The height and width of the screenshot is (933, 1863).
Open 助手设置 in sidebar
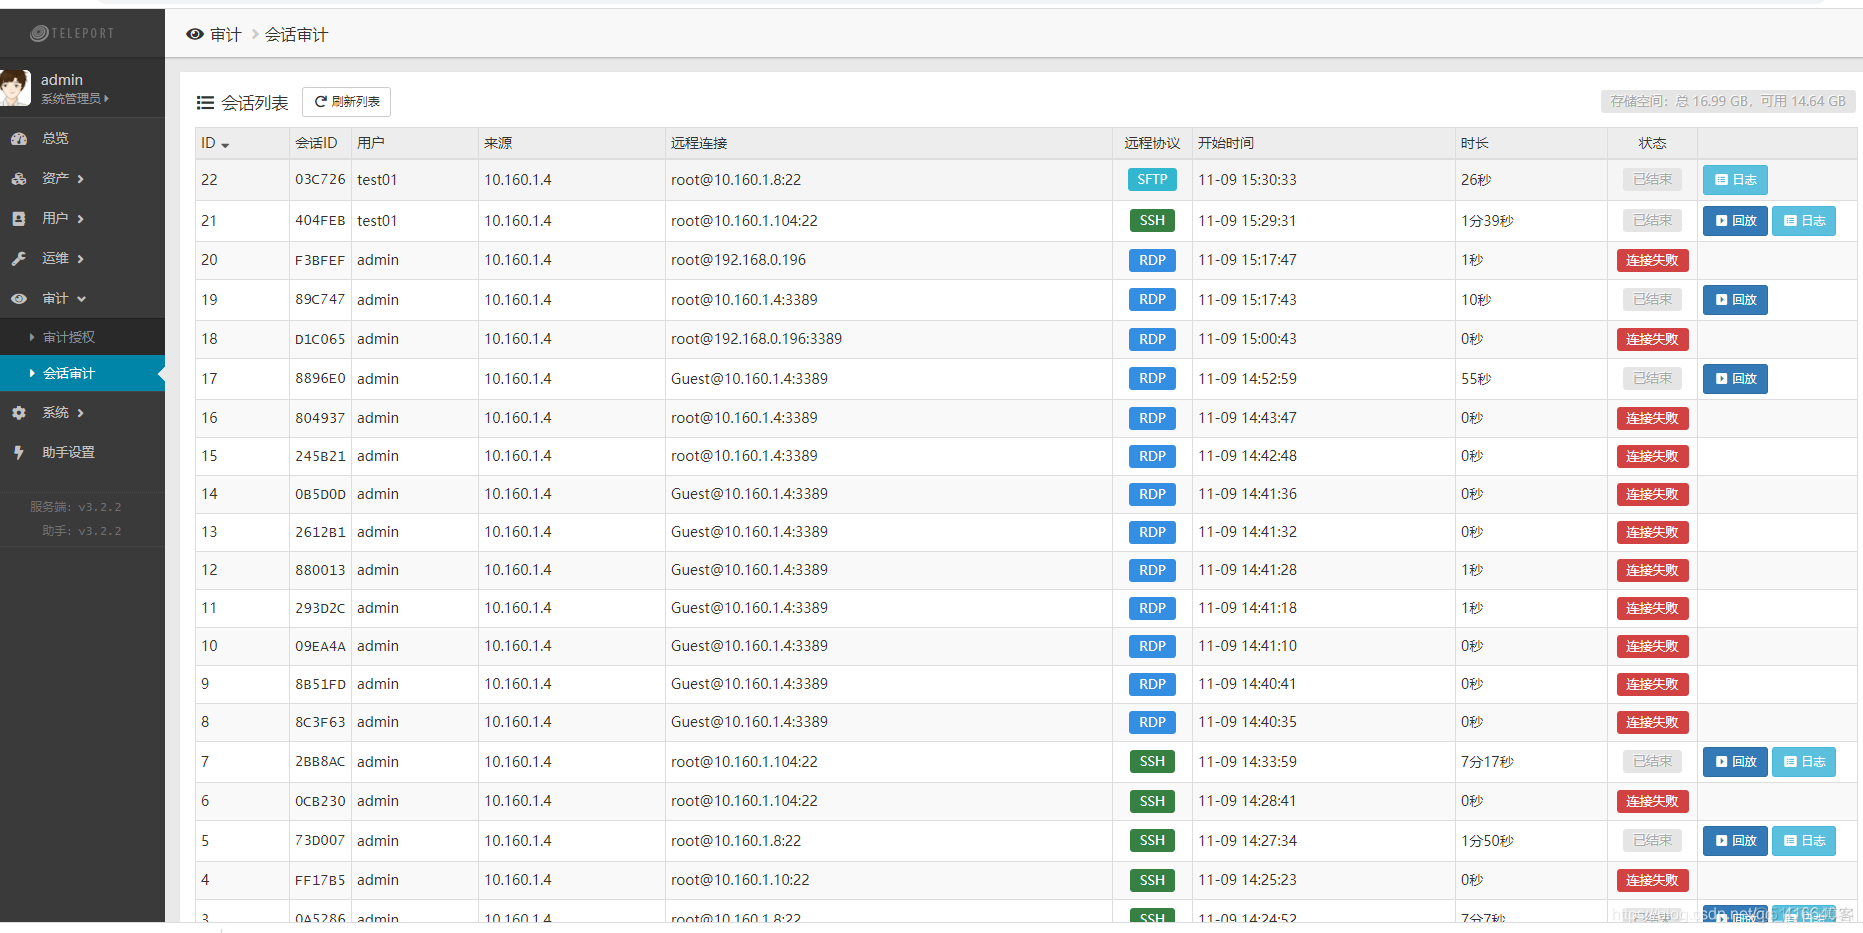[68, 452]
